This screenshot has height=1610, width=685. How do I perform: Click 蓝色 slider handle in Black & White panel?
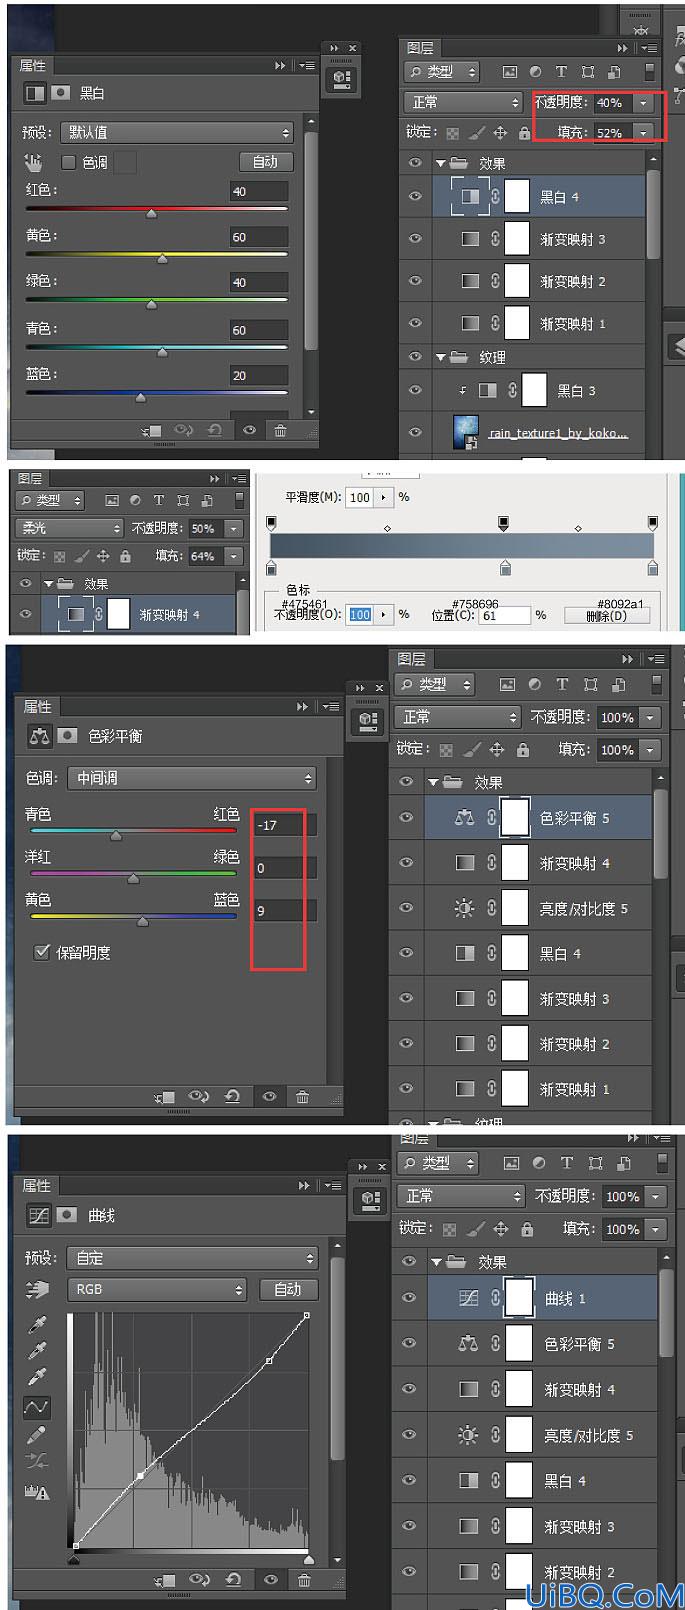(x=140, y=397)
